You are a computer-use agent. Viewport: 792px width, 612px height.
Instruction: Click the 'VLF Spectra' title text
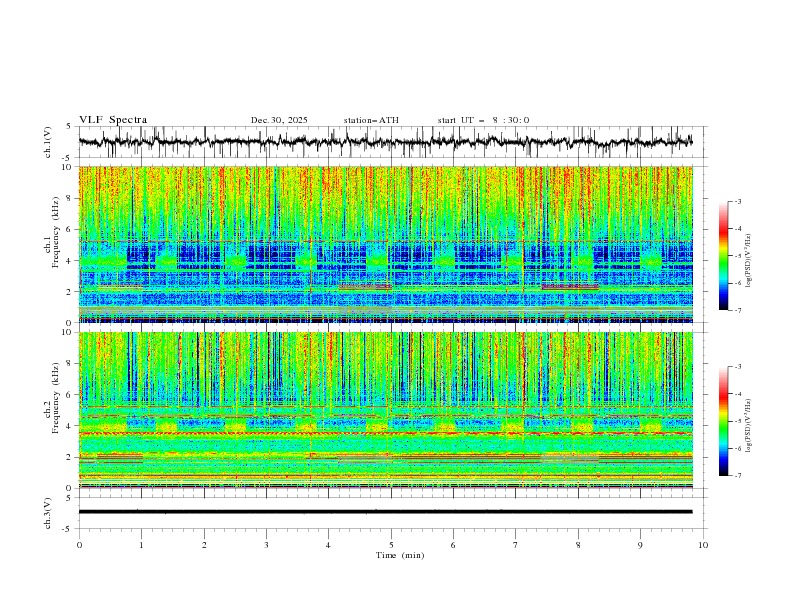tap(113, 120)
